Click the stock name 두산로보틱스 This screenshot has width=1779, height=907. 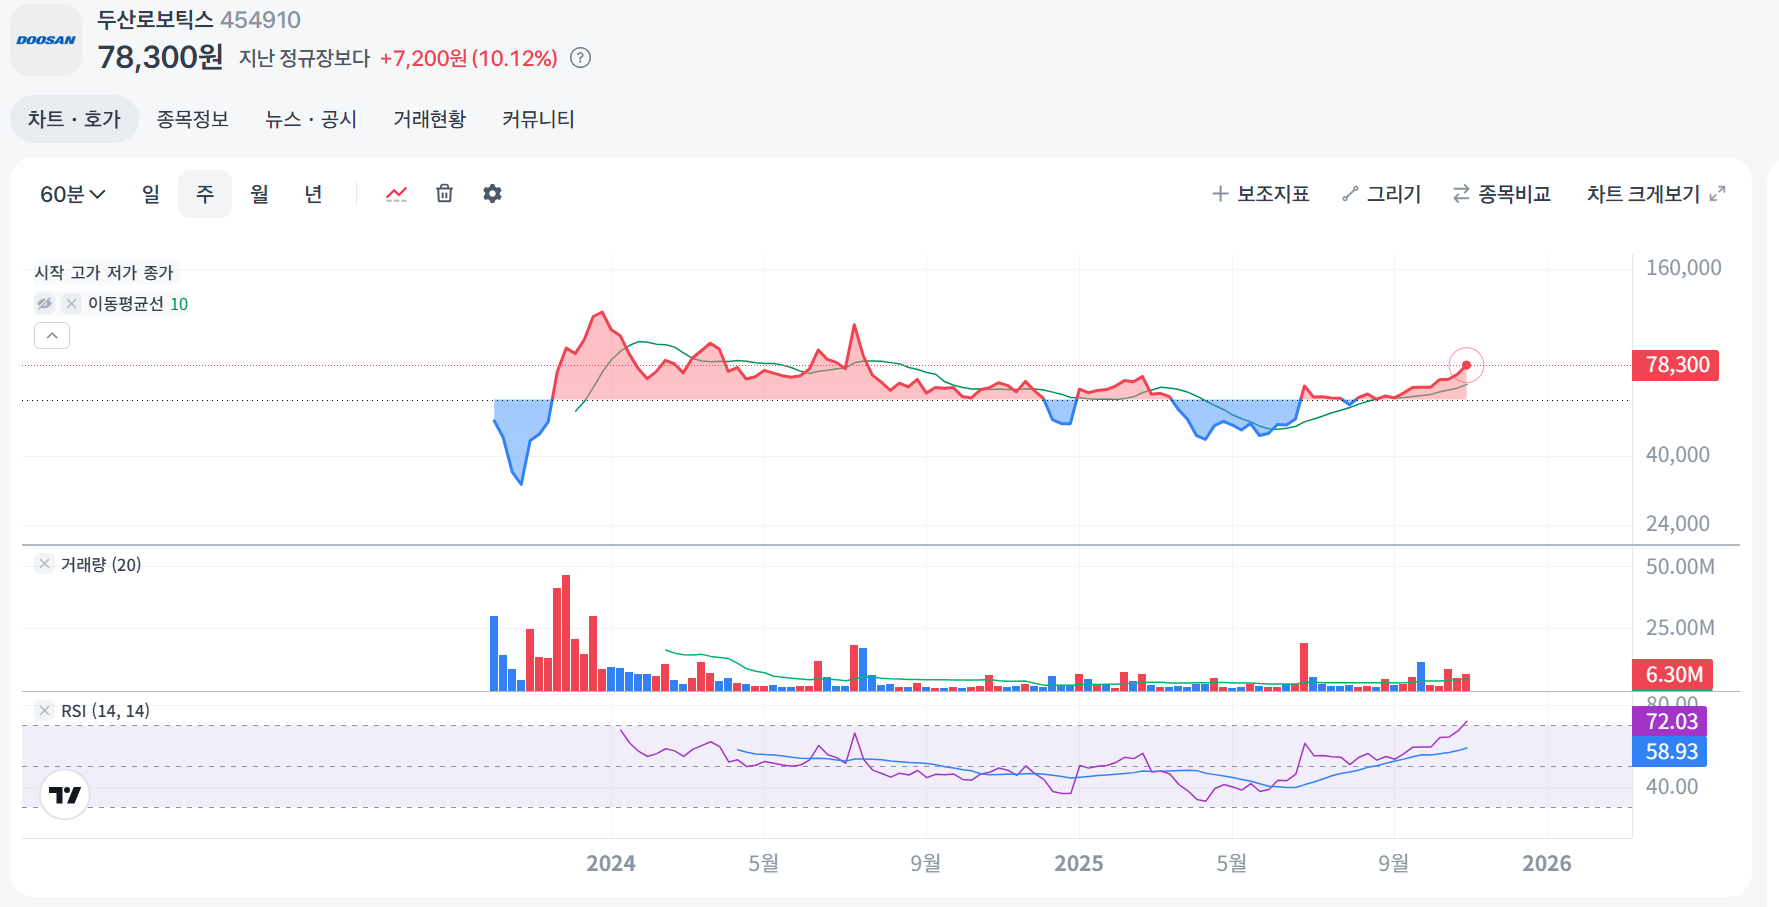pos(155,20)
